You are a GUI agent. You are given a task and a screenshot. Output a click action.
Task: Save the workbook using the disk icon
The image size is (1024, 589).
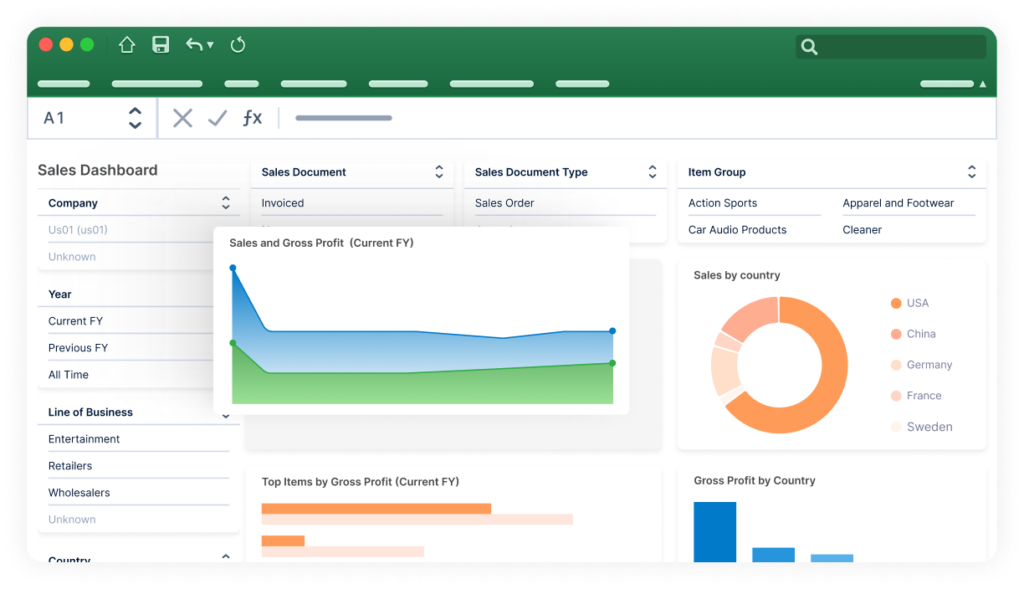point(160,44)
